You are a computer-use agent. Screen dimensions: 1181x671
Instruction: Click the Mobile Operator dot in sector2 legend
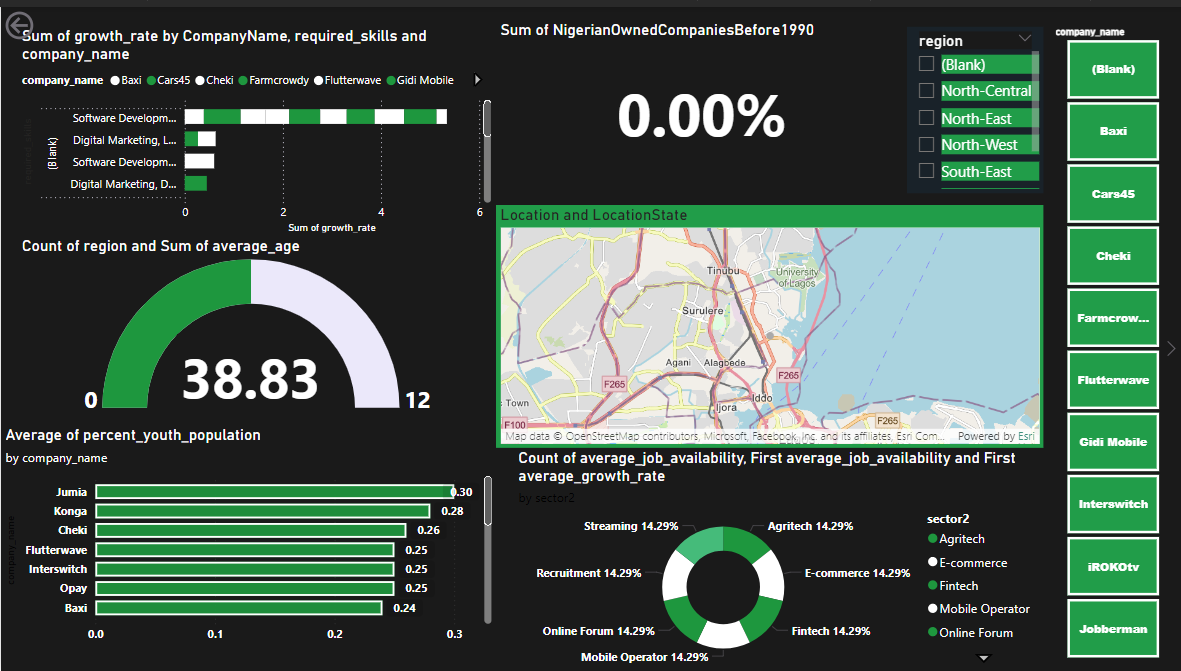click(x=932, y=609)
